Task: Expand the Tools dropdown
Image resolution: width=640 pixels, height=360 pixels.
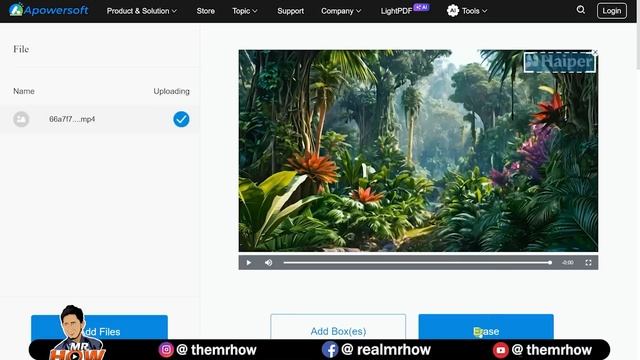Action: tap(474, 11)
